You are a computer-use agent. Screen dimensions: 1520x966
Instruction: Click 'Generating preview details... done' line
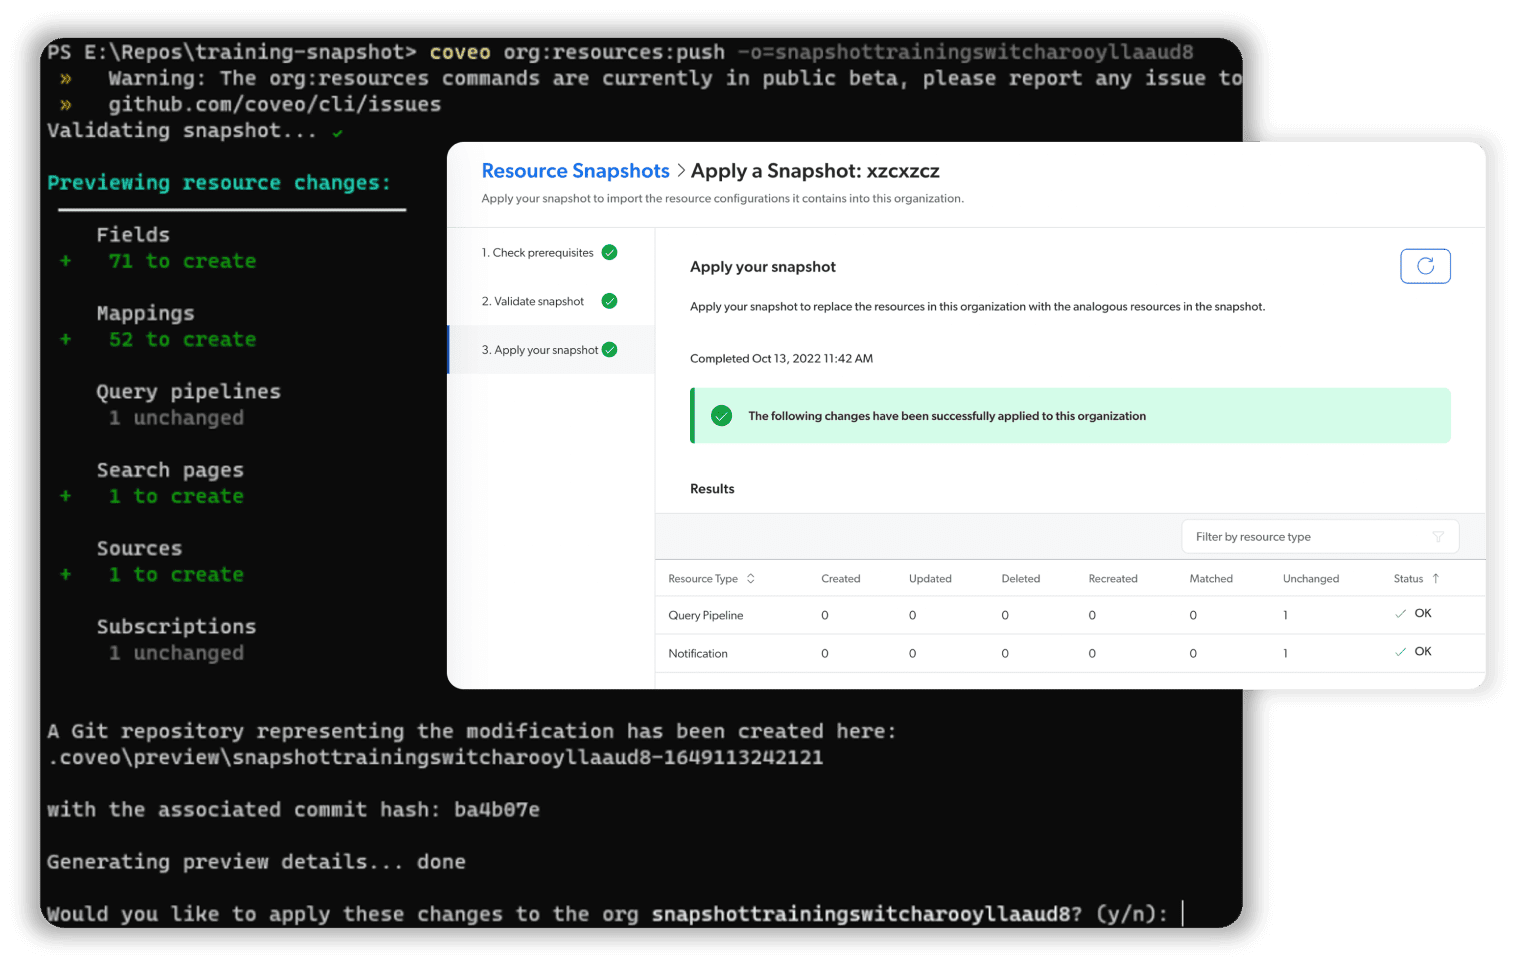(256, 862)
